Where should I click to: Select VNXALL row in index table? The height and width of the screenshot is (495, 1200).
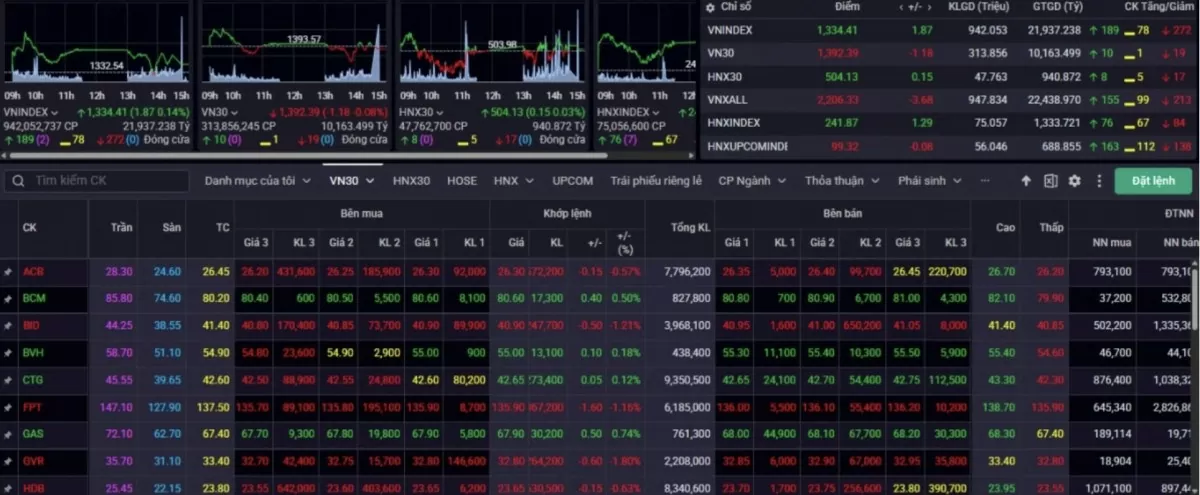[x=947, y=100]
